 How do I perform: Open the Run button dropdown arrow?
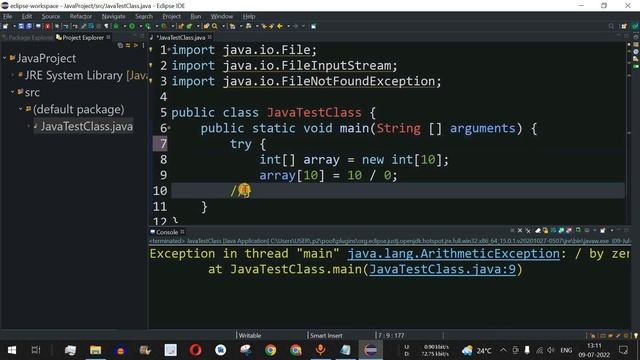[140, 26]
